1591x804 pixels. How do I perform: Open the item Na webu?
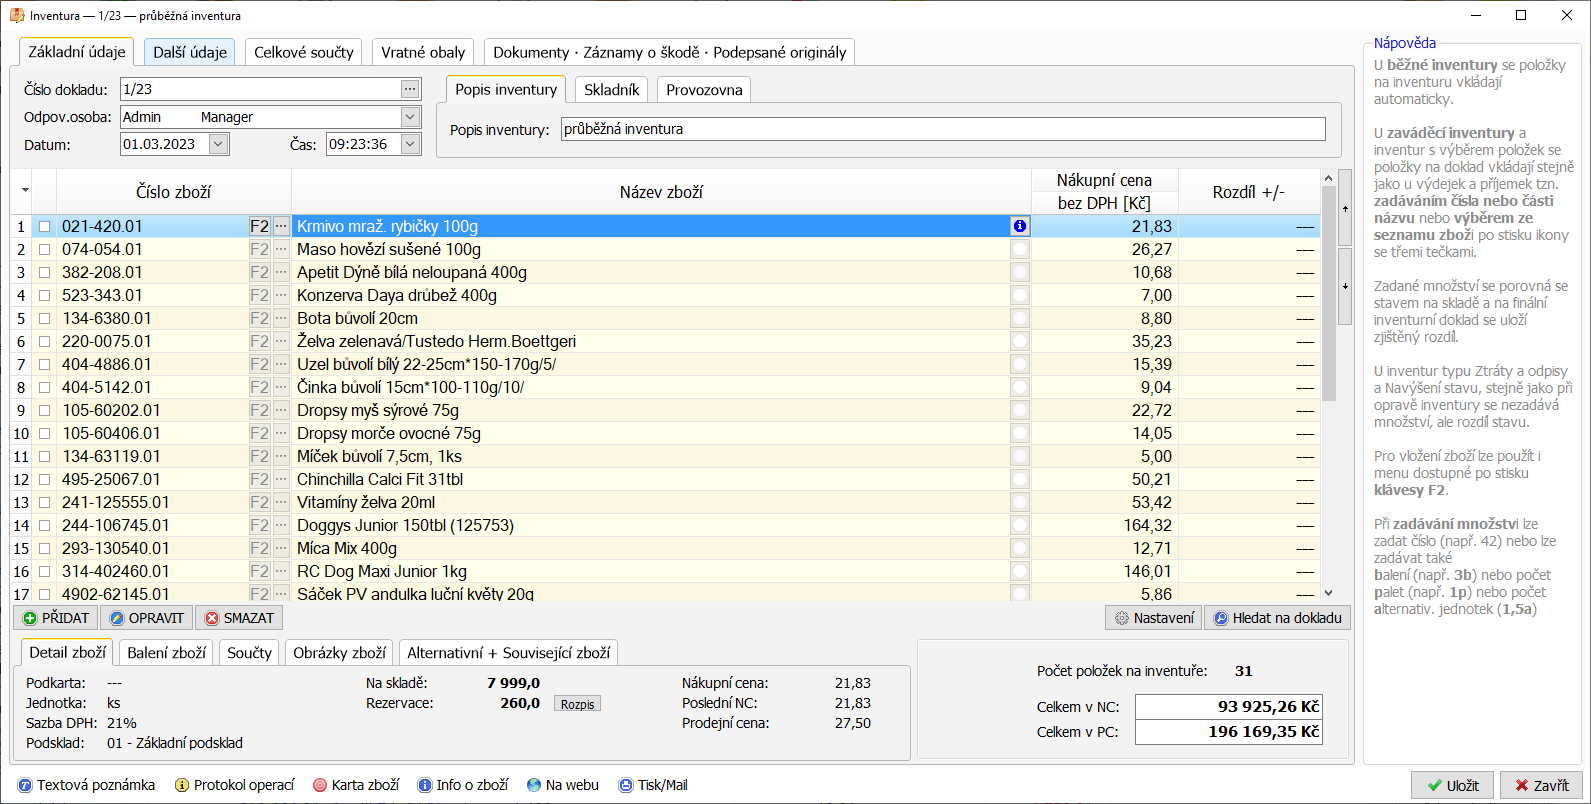tap(563, 785)
